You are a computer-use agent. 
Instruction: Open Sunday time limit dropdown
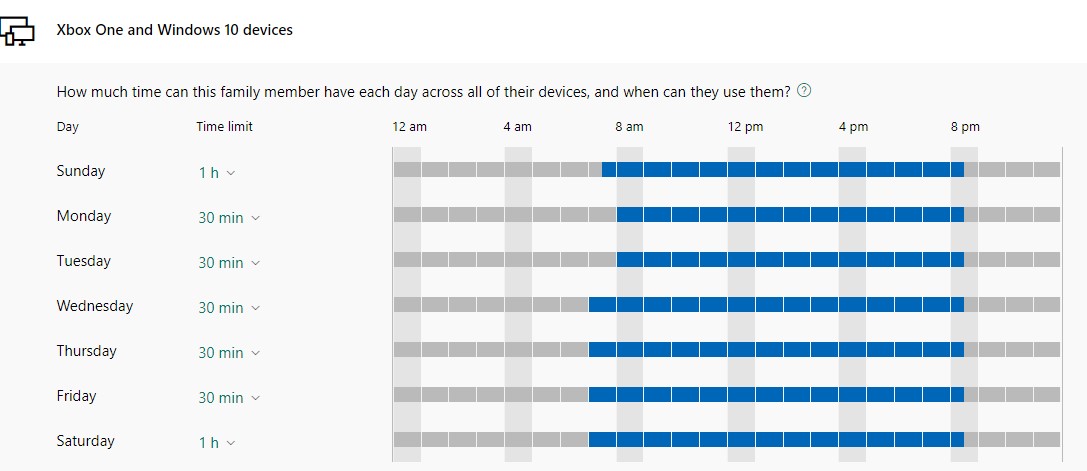[217, 173]
